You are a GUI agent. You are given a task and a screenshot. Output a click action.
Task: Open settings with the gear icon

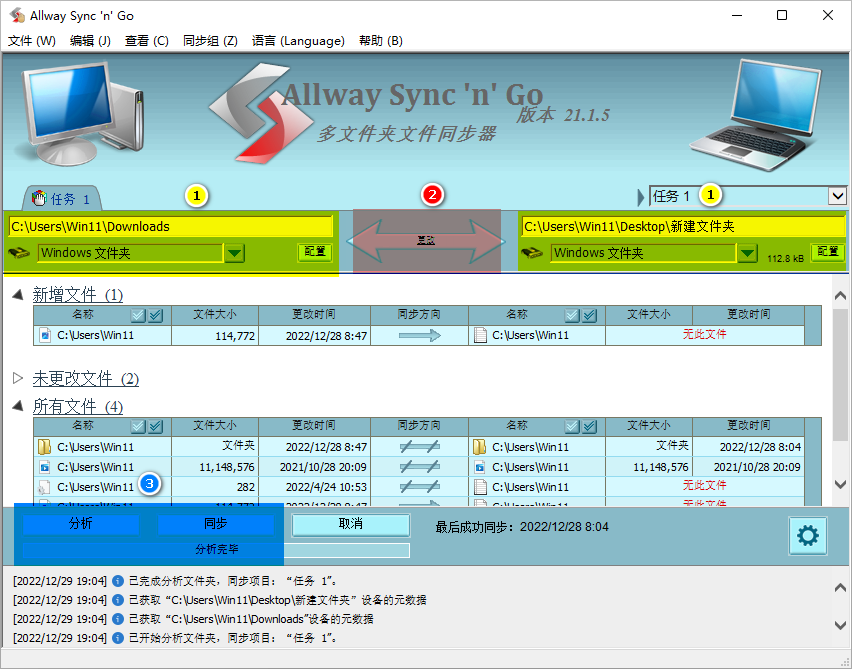(808, 536)
